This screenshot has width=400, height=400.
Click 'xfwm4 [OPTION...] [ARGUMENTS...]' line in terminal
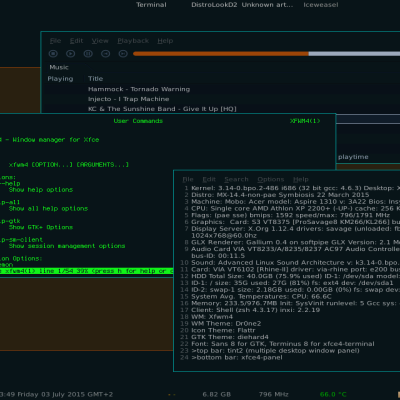pos(69,165)
